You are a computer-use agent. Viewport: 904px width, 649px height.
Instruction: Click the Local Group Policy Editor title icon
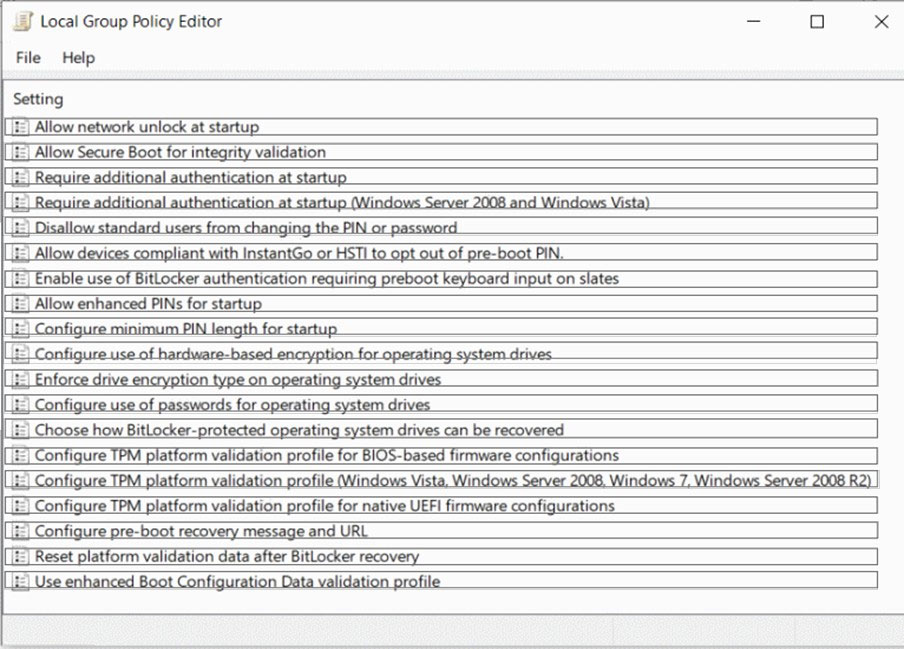click(23, 21)
